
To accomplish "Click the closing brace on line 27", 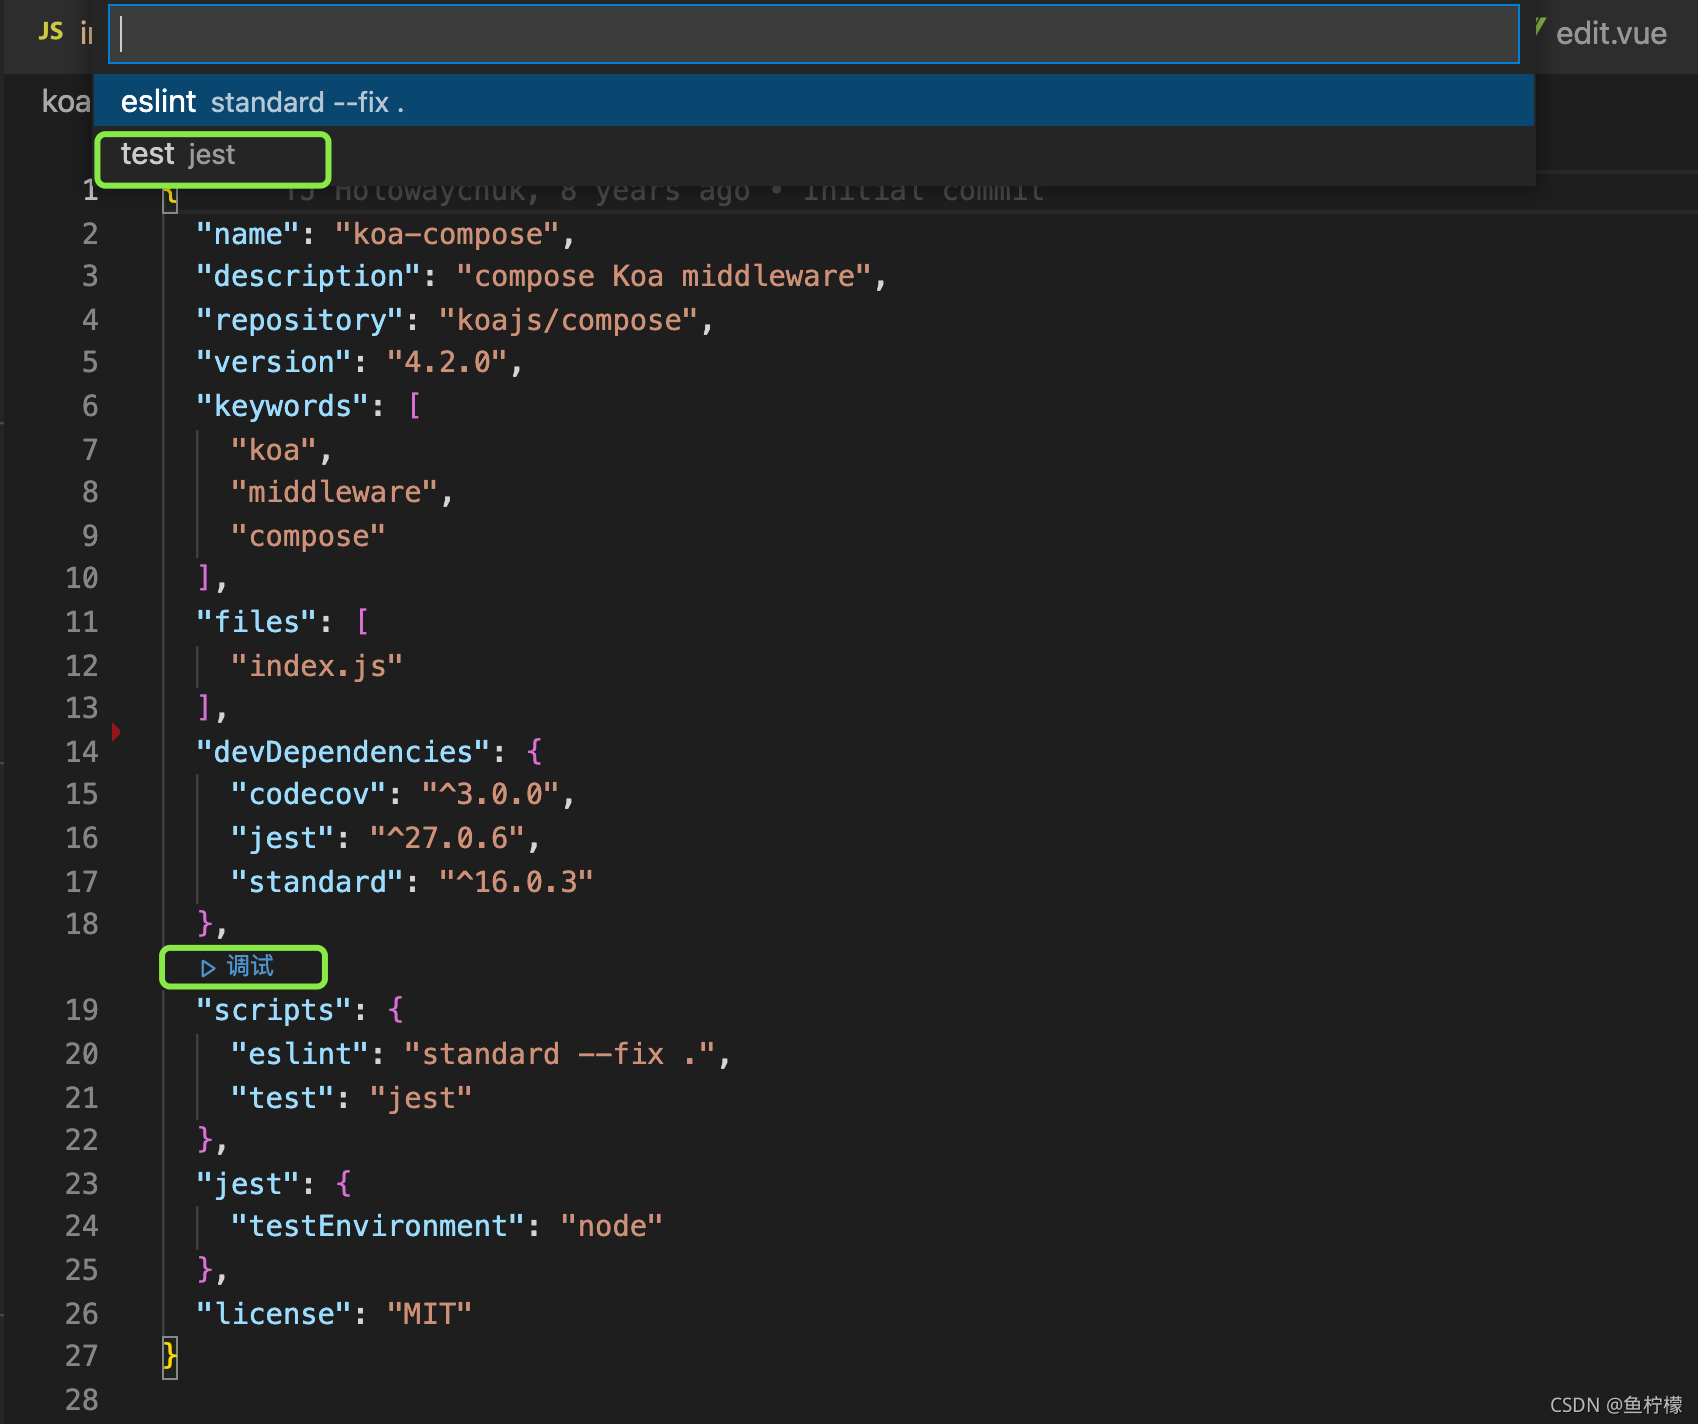I will [170, 1357].
